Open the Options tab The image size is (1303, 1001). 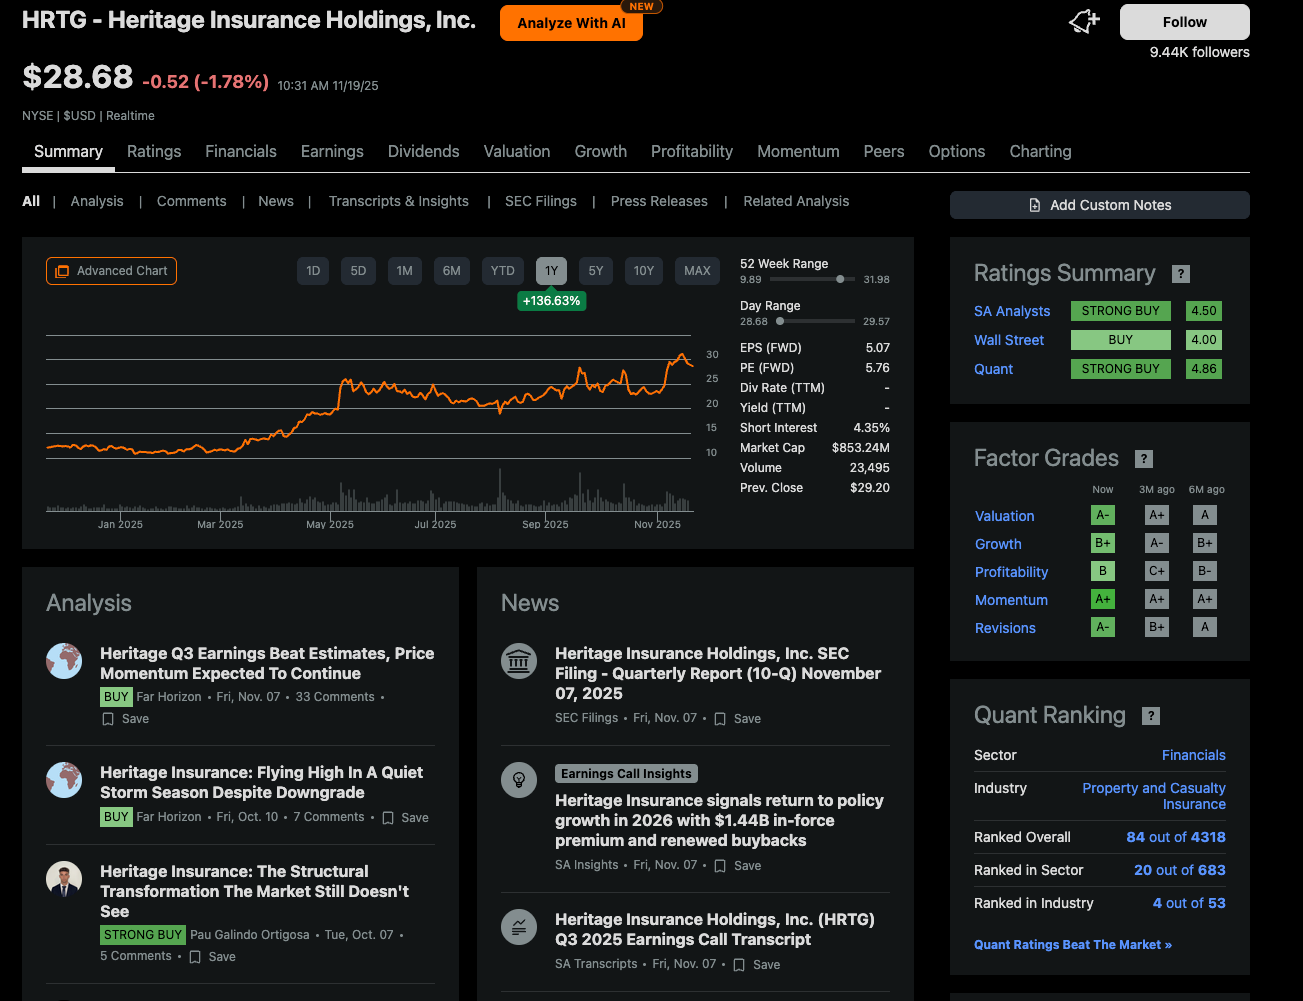(x=957, y=151)
